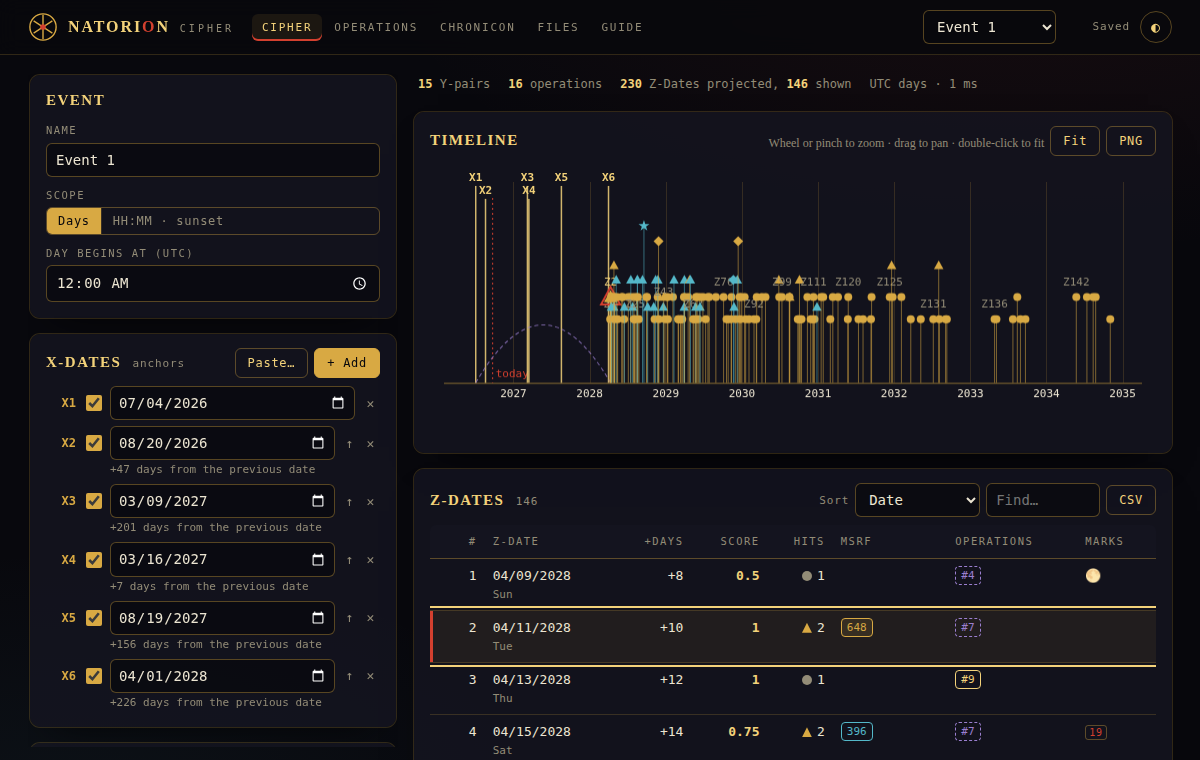
Task: Open calendar picker for X2 date
Action: [x=318, y=443]
